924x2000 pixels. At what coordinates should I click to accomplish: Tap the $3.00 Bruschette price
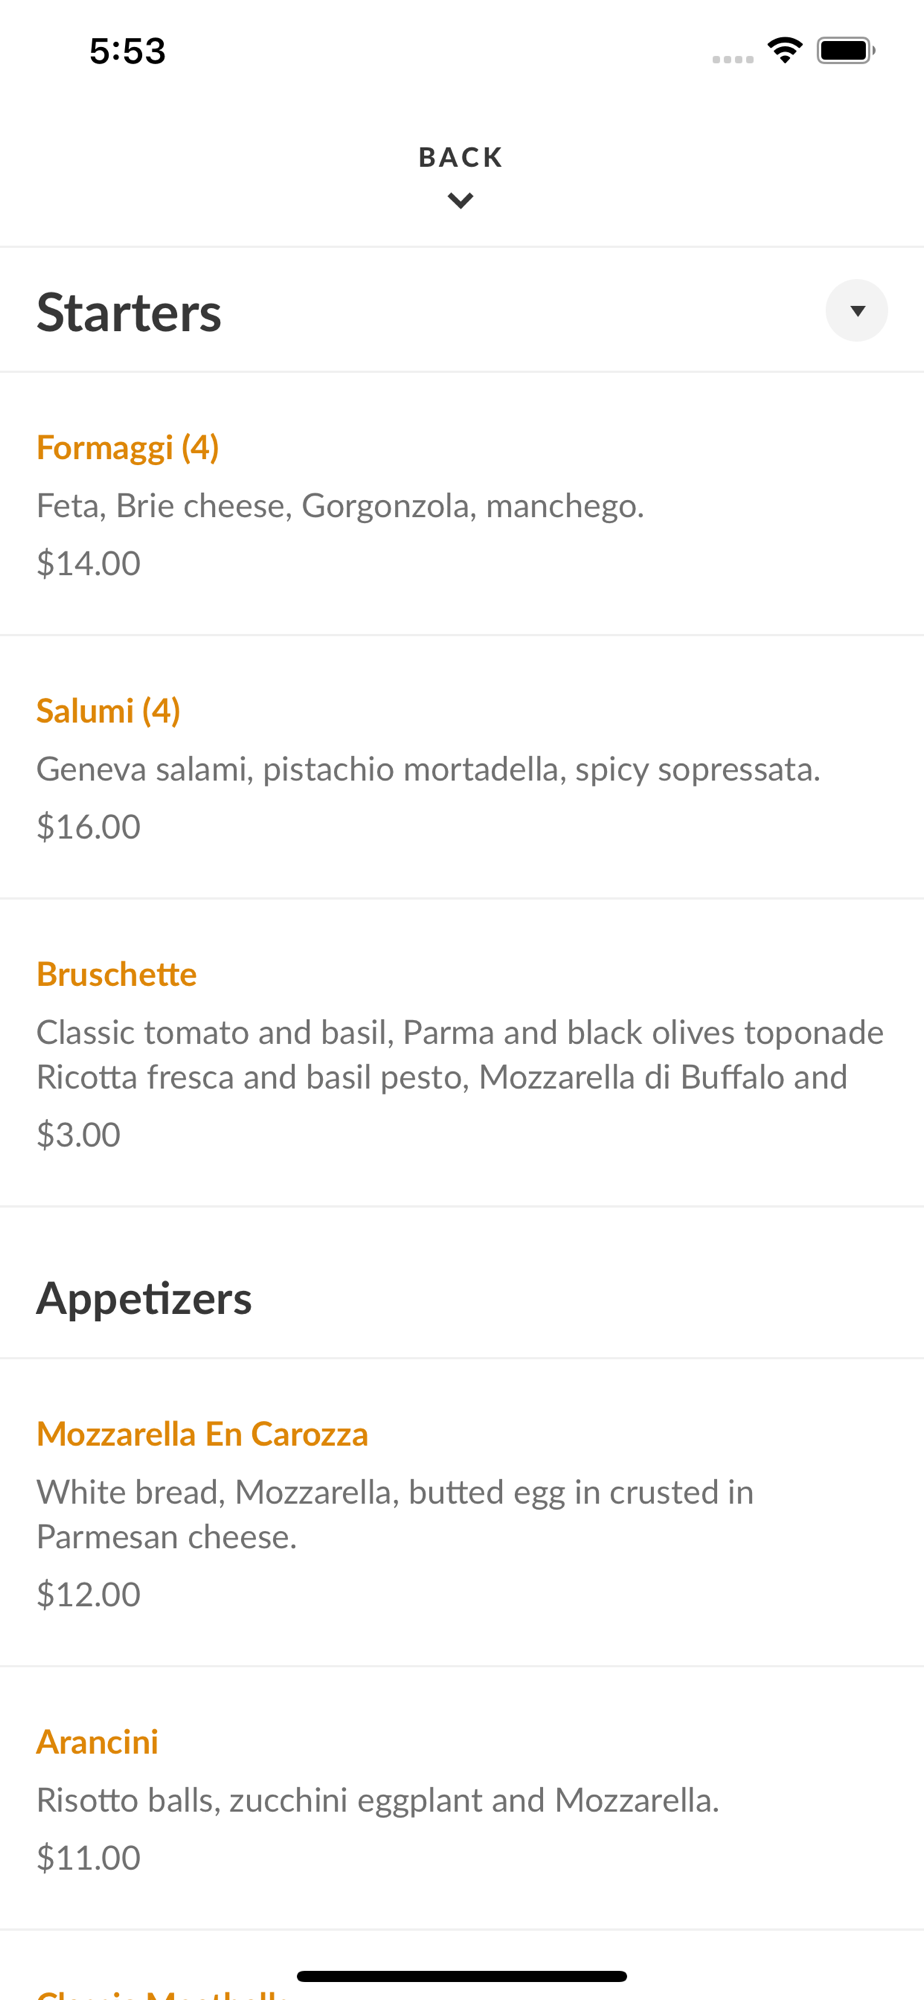(x=78, y=1134)
